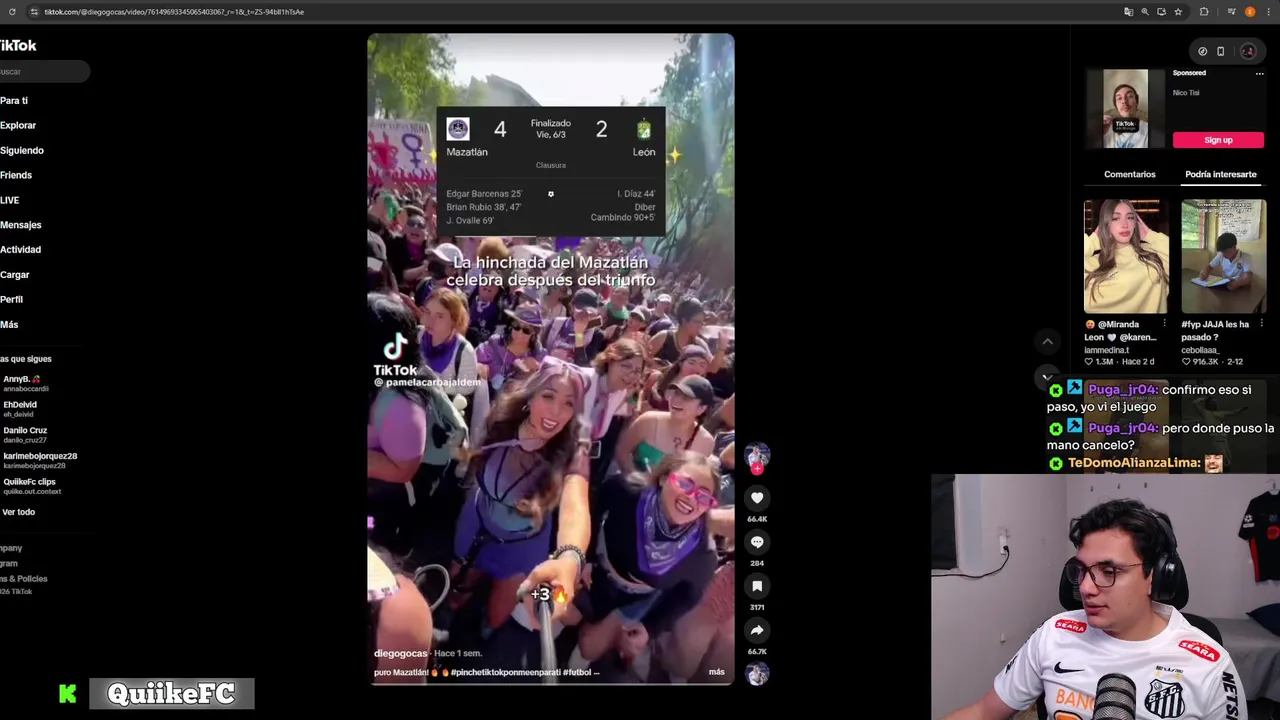The image size is (1280, 720).
Task: Save video with the bookmark icon
Action: (x=757, y=586)
